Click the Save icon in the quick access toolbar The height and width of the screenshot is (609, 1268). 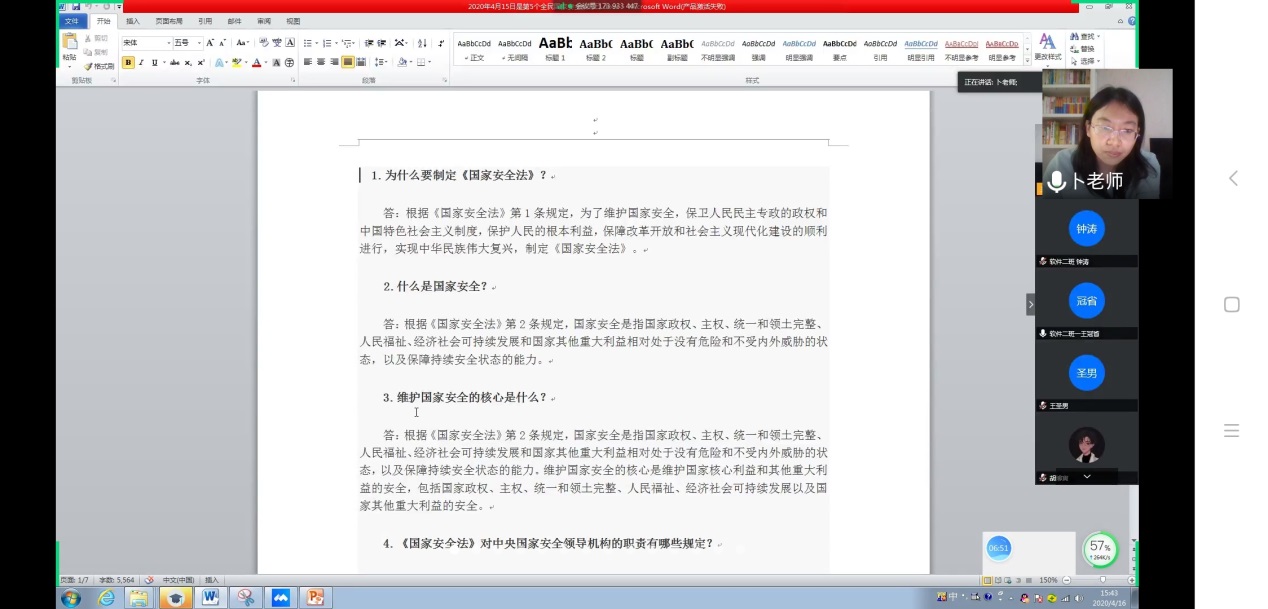tap(75, 6)
